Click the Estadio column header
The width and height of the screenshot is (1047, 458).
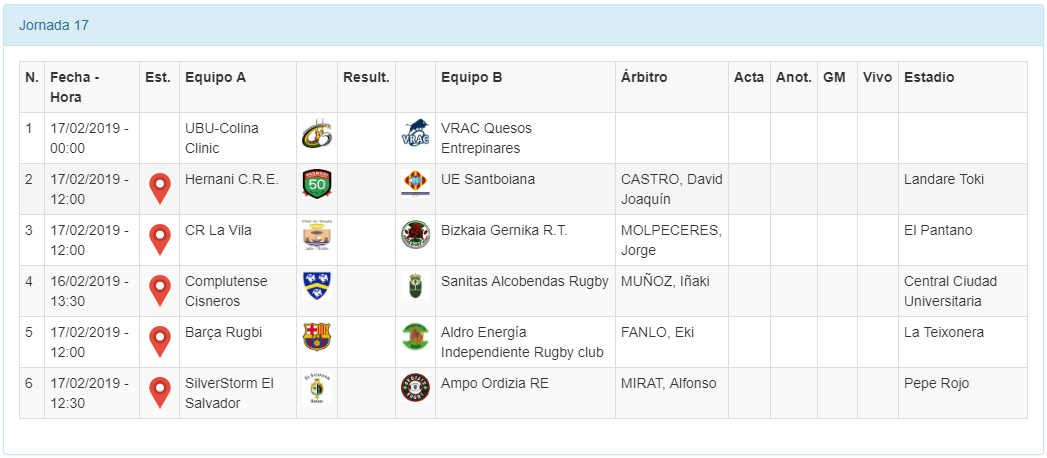point(929,77)
